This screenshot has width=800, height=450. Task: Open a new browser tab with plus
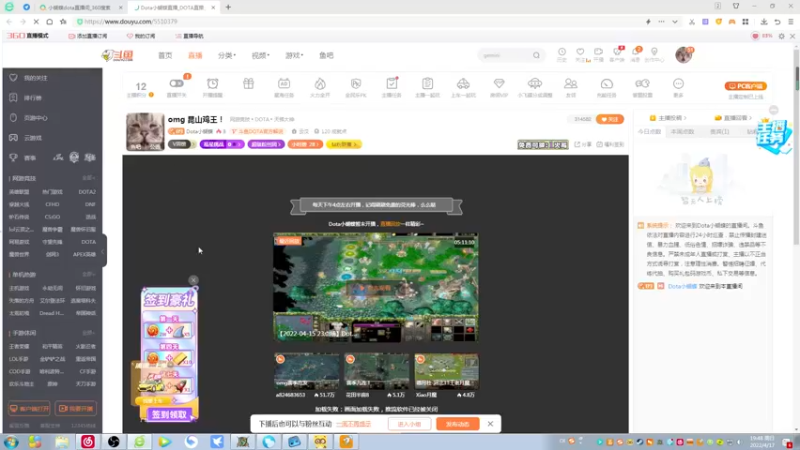[x=228, y=7]
